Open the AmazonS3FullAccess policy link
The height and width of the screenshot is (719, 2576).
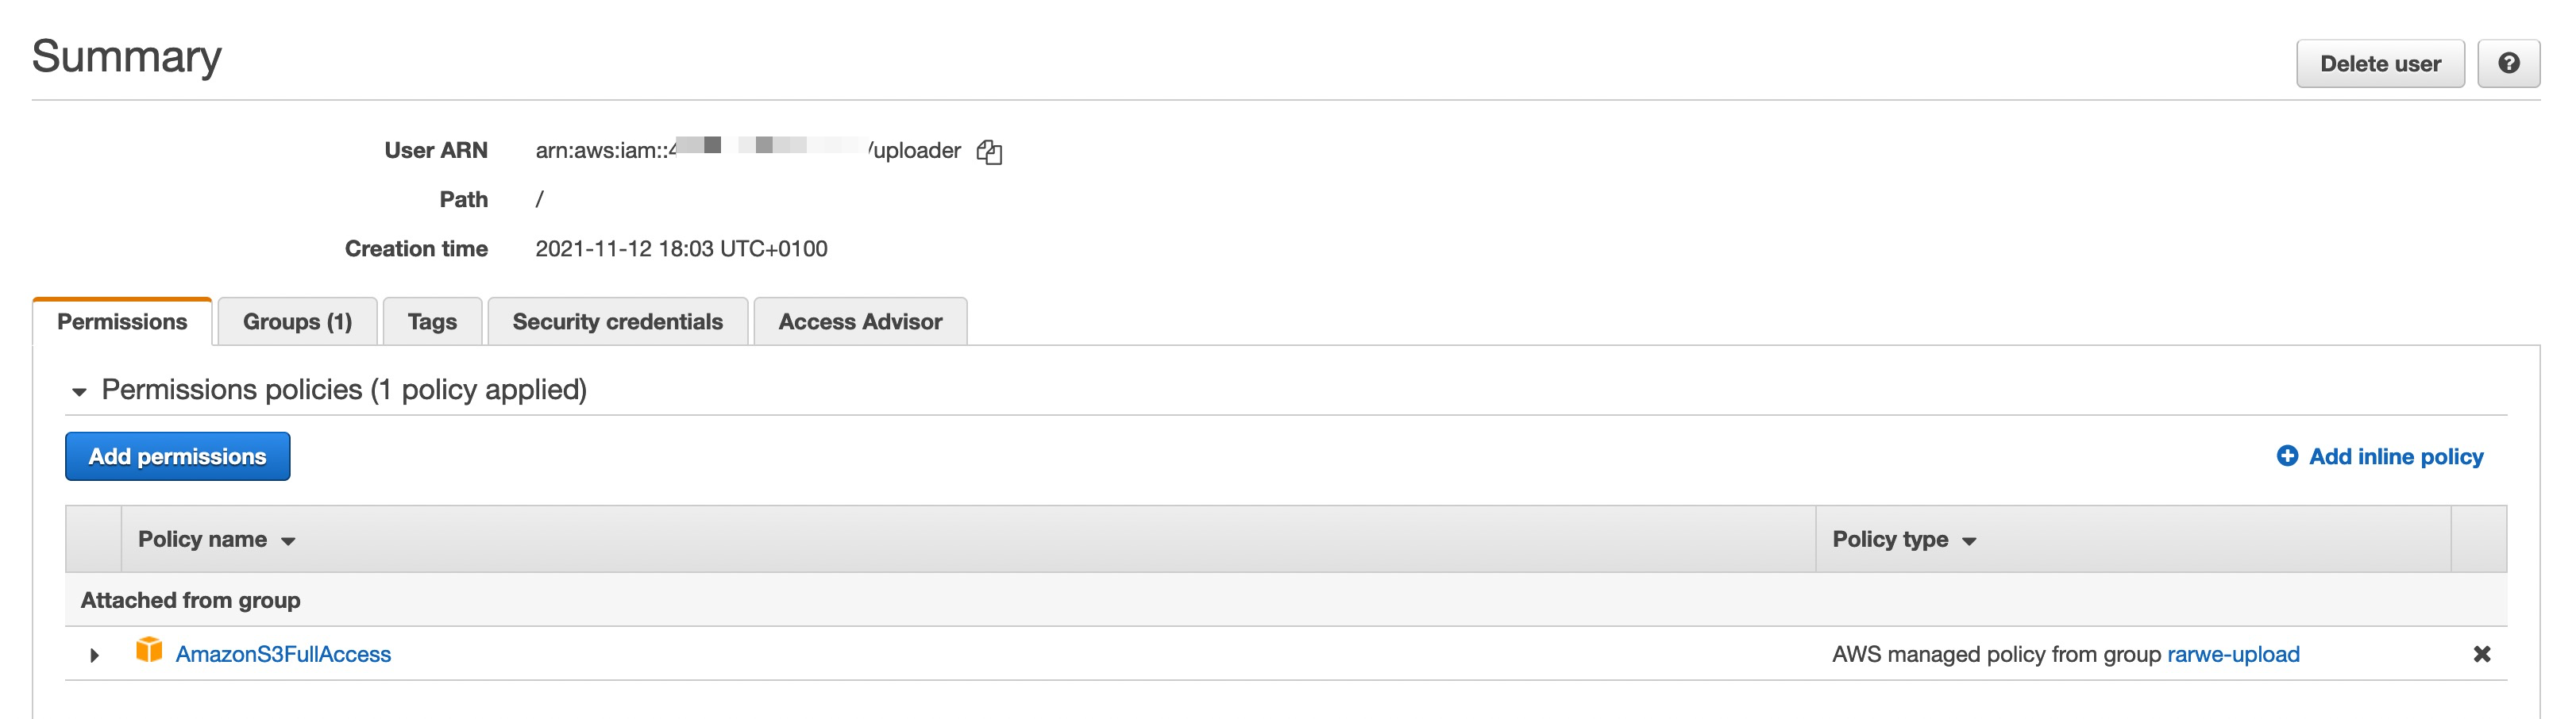pyautogui.click(x=283, y=654)
